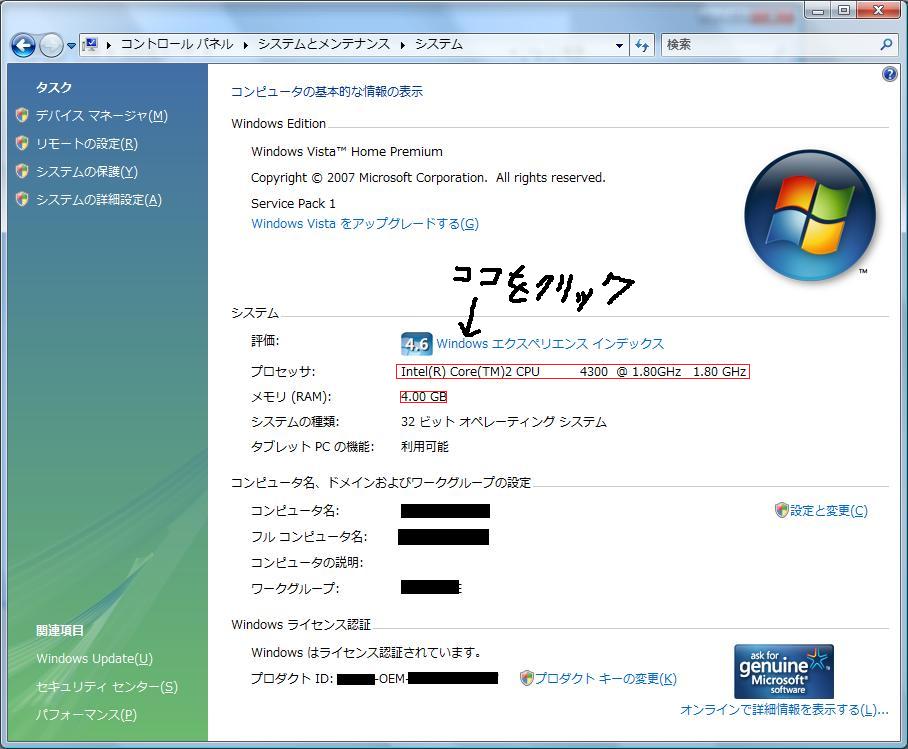Open the recent pages dropdown arrow

pos(71,45)
